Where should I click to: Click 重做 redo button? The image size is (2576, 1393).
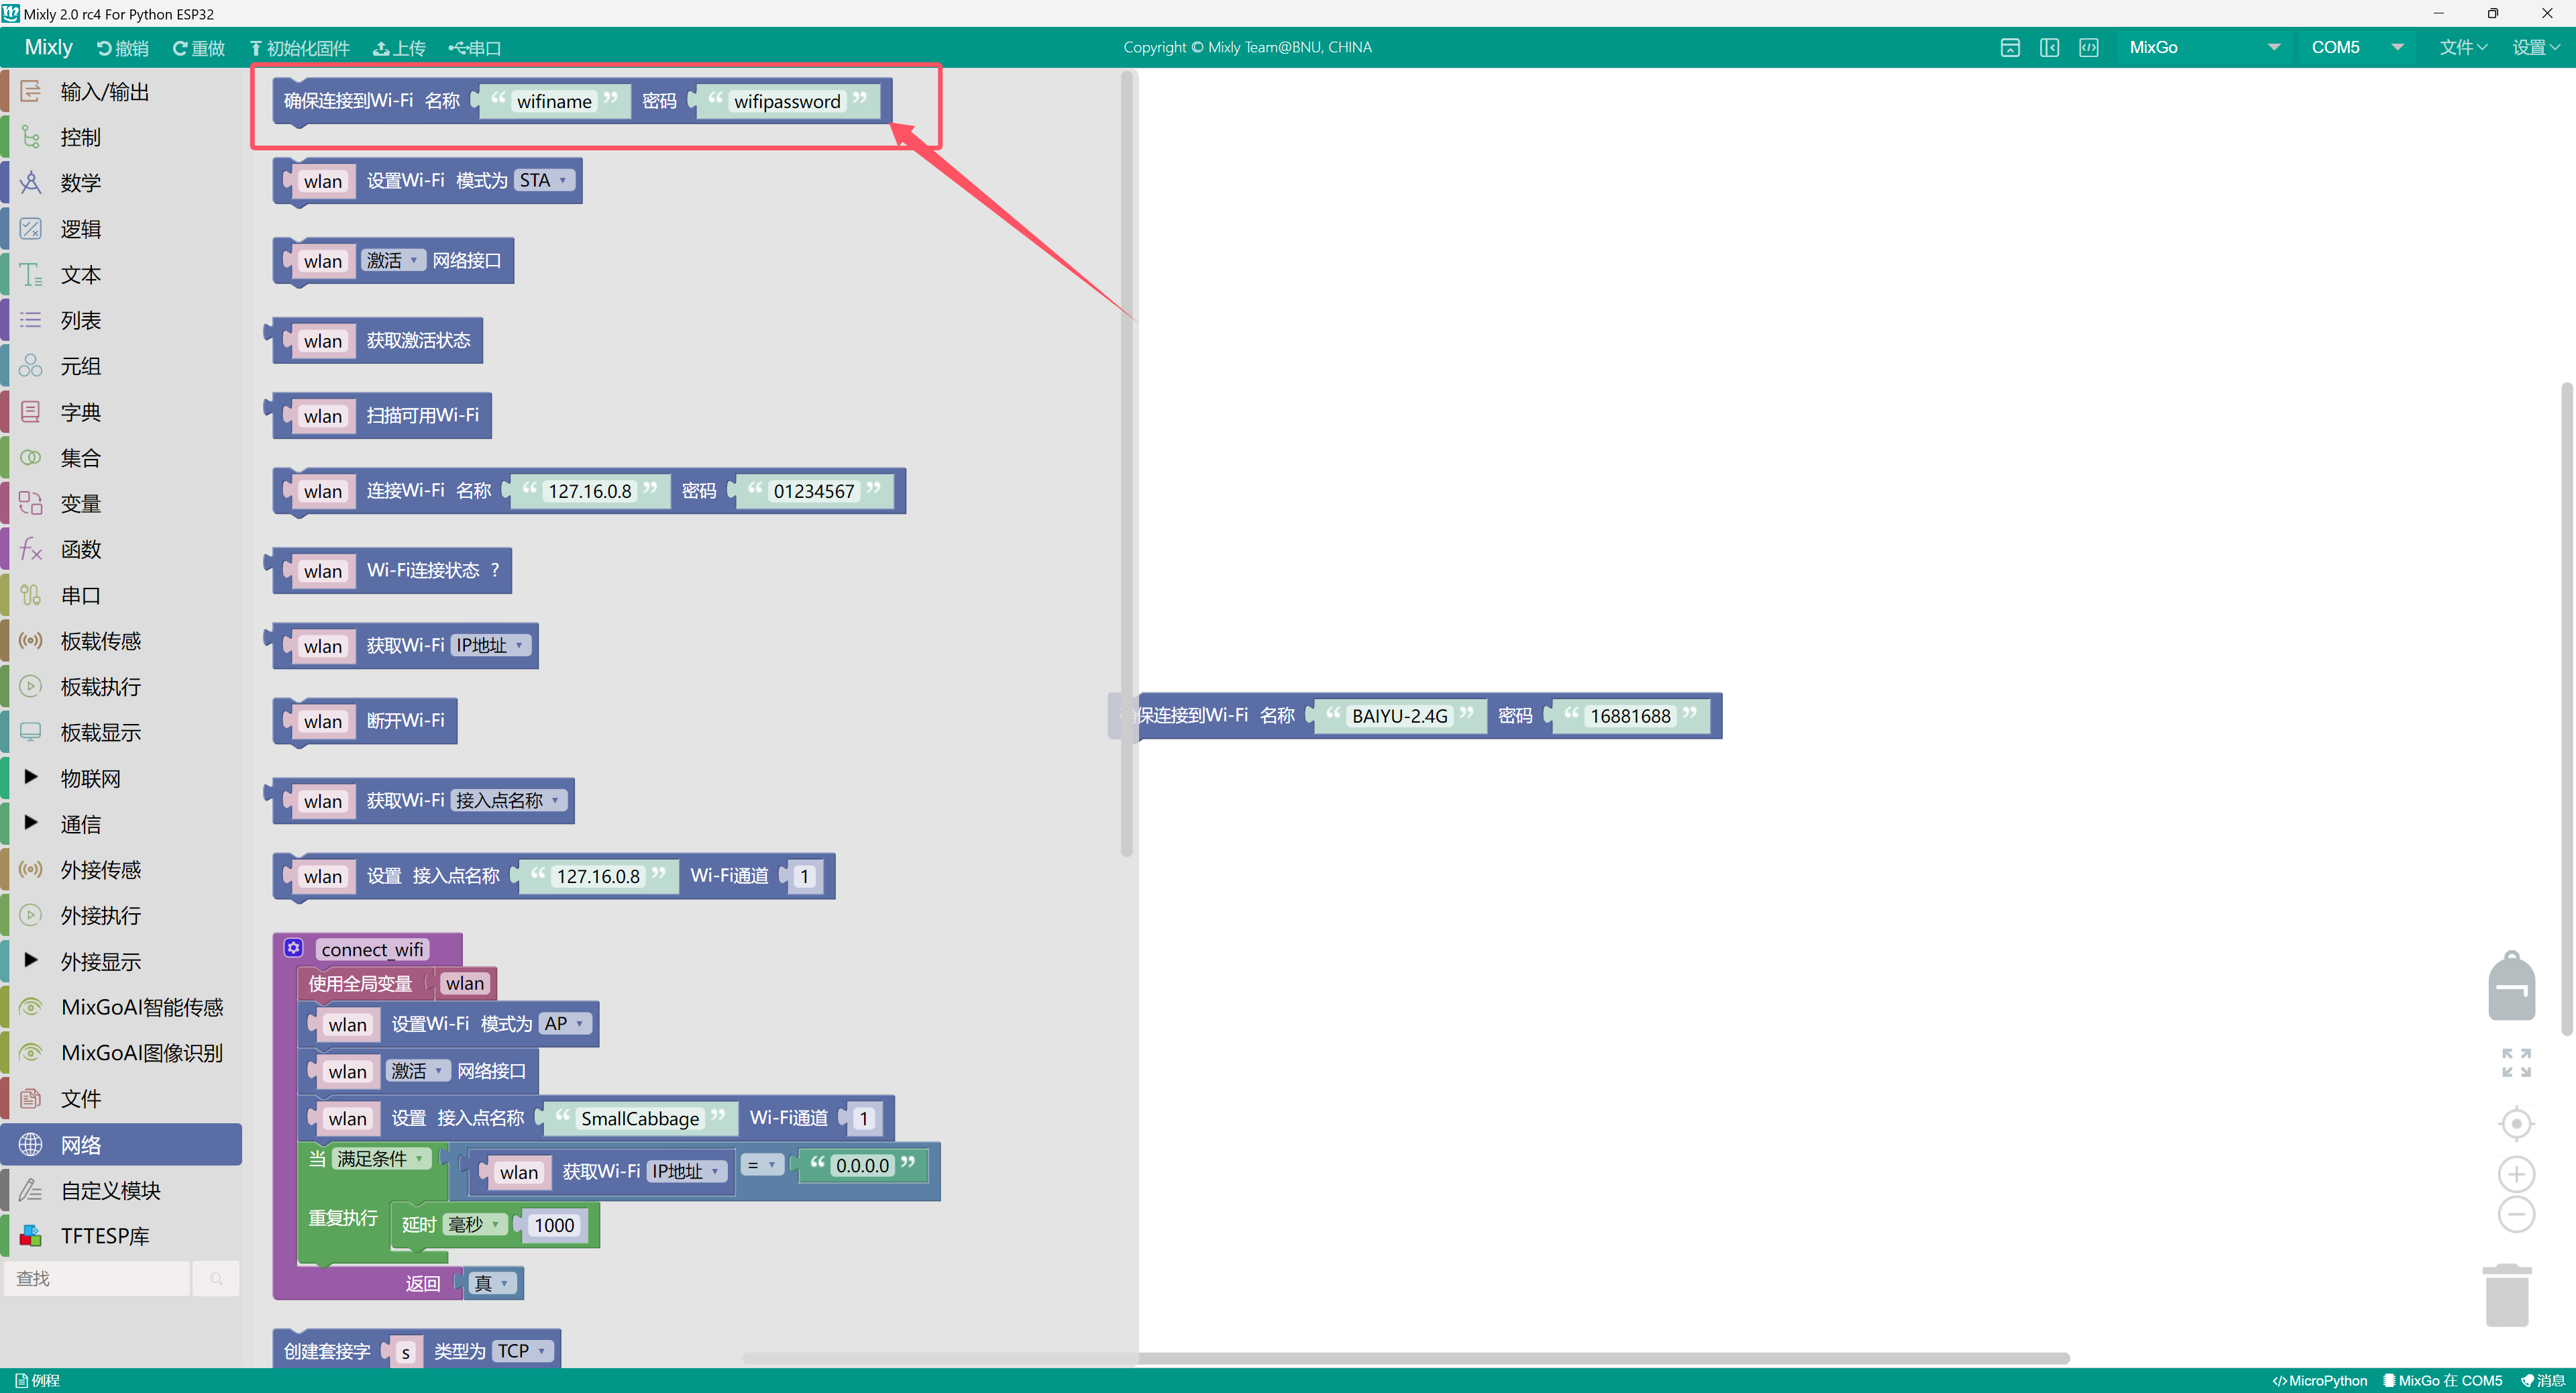(x=199, y=48)
